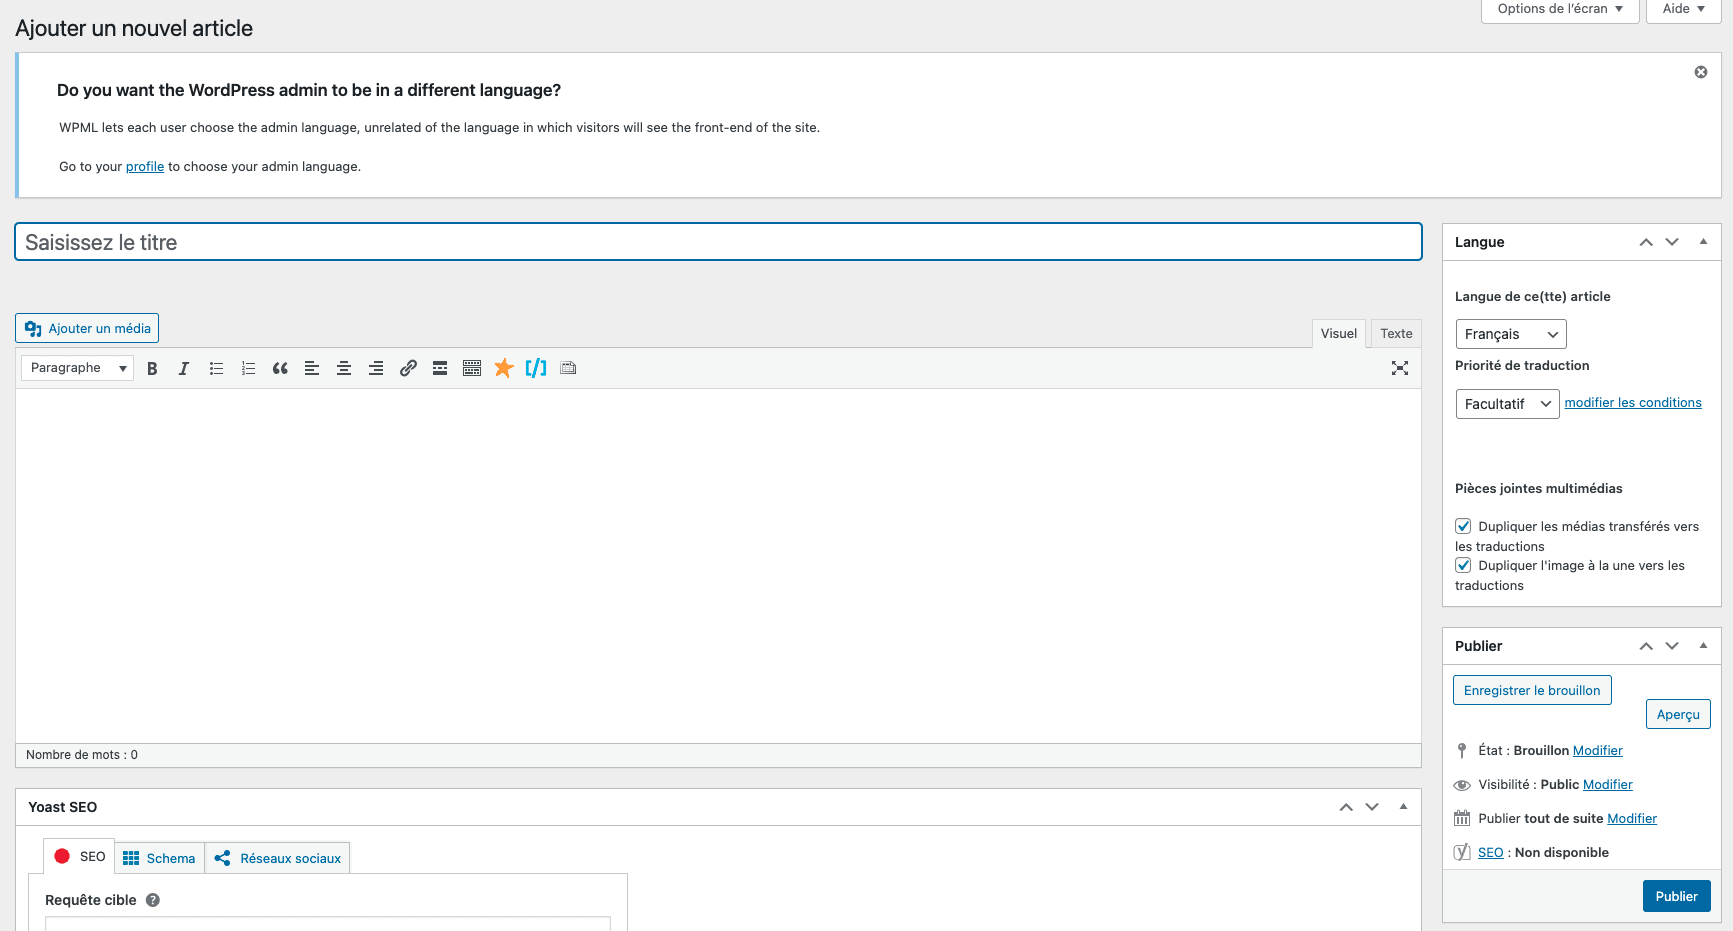This screenshot has width=1733, height=931.
Task: Move Publier panel down
Action: 1672,646
